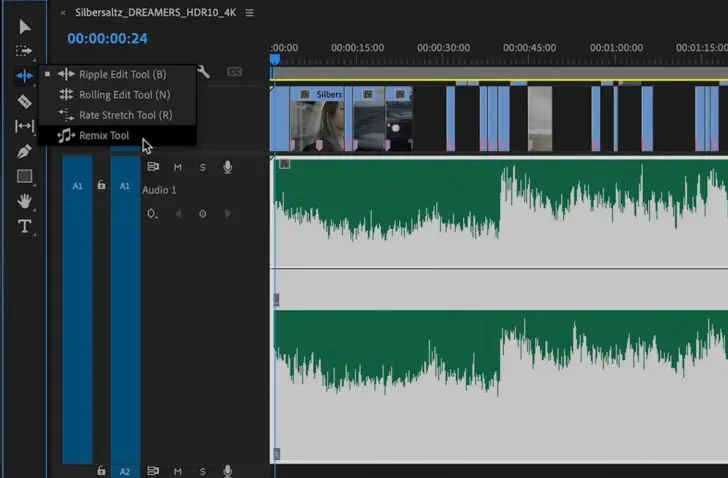
Task: Go to previous keyframe on Audio 1
Action: pyautogui.click(x=179, y=214)
